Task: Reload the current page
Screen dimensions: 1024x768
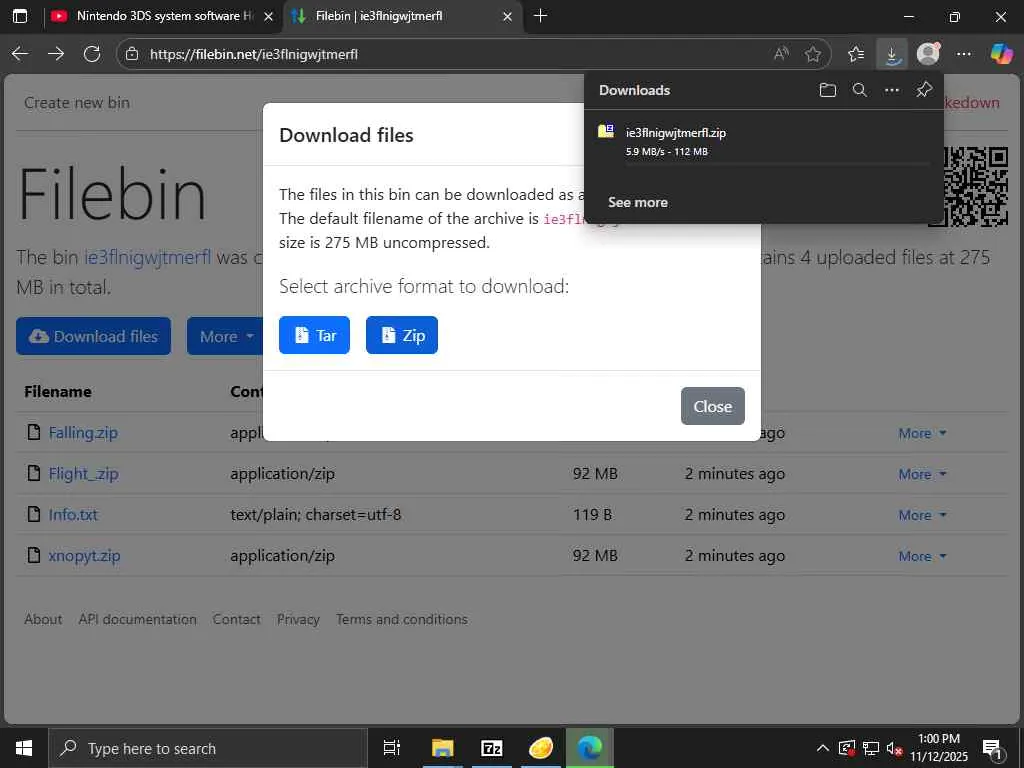Action: point(92,54)
